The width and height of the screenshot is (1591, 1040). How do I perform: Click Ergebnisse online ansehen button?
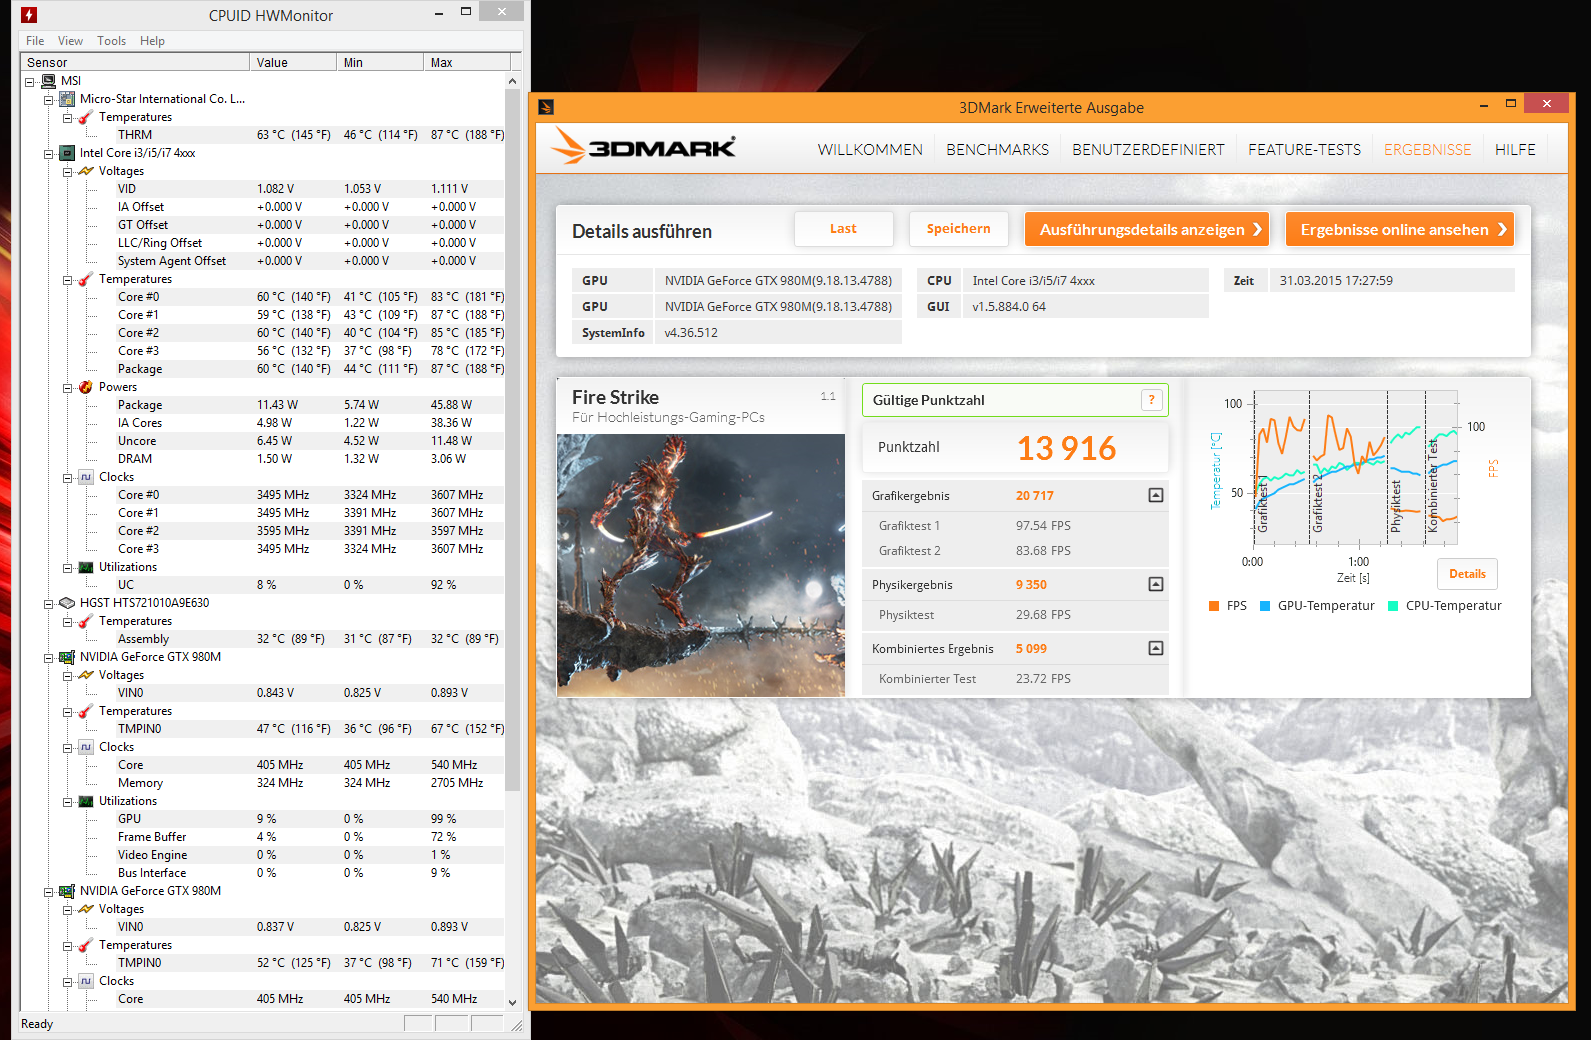click(1400, 229)
